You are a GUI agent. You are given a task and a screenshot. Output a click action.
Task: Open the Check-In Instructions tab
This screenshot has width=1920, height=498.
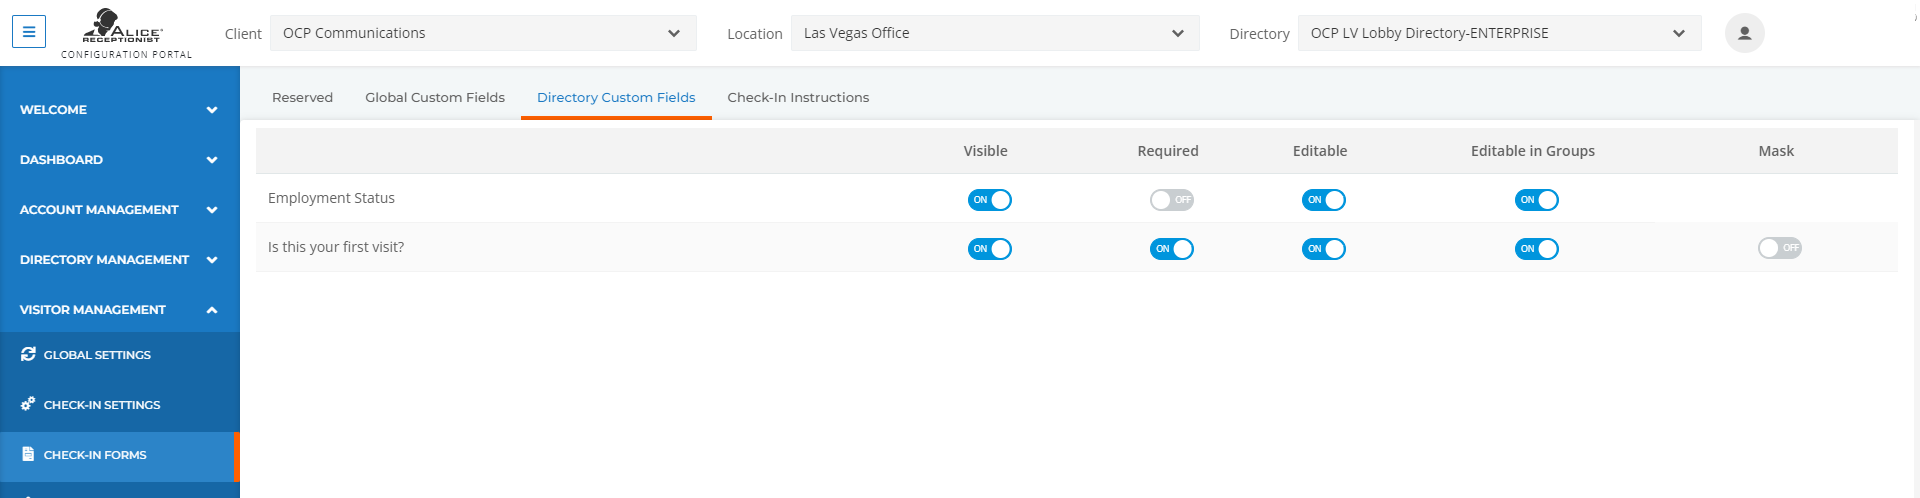coord(798,97)
